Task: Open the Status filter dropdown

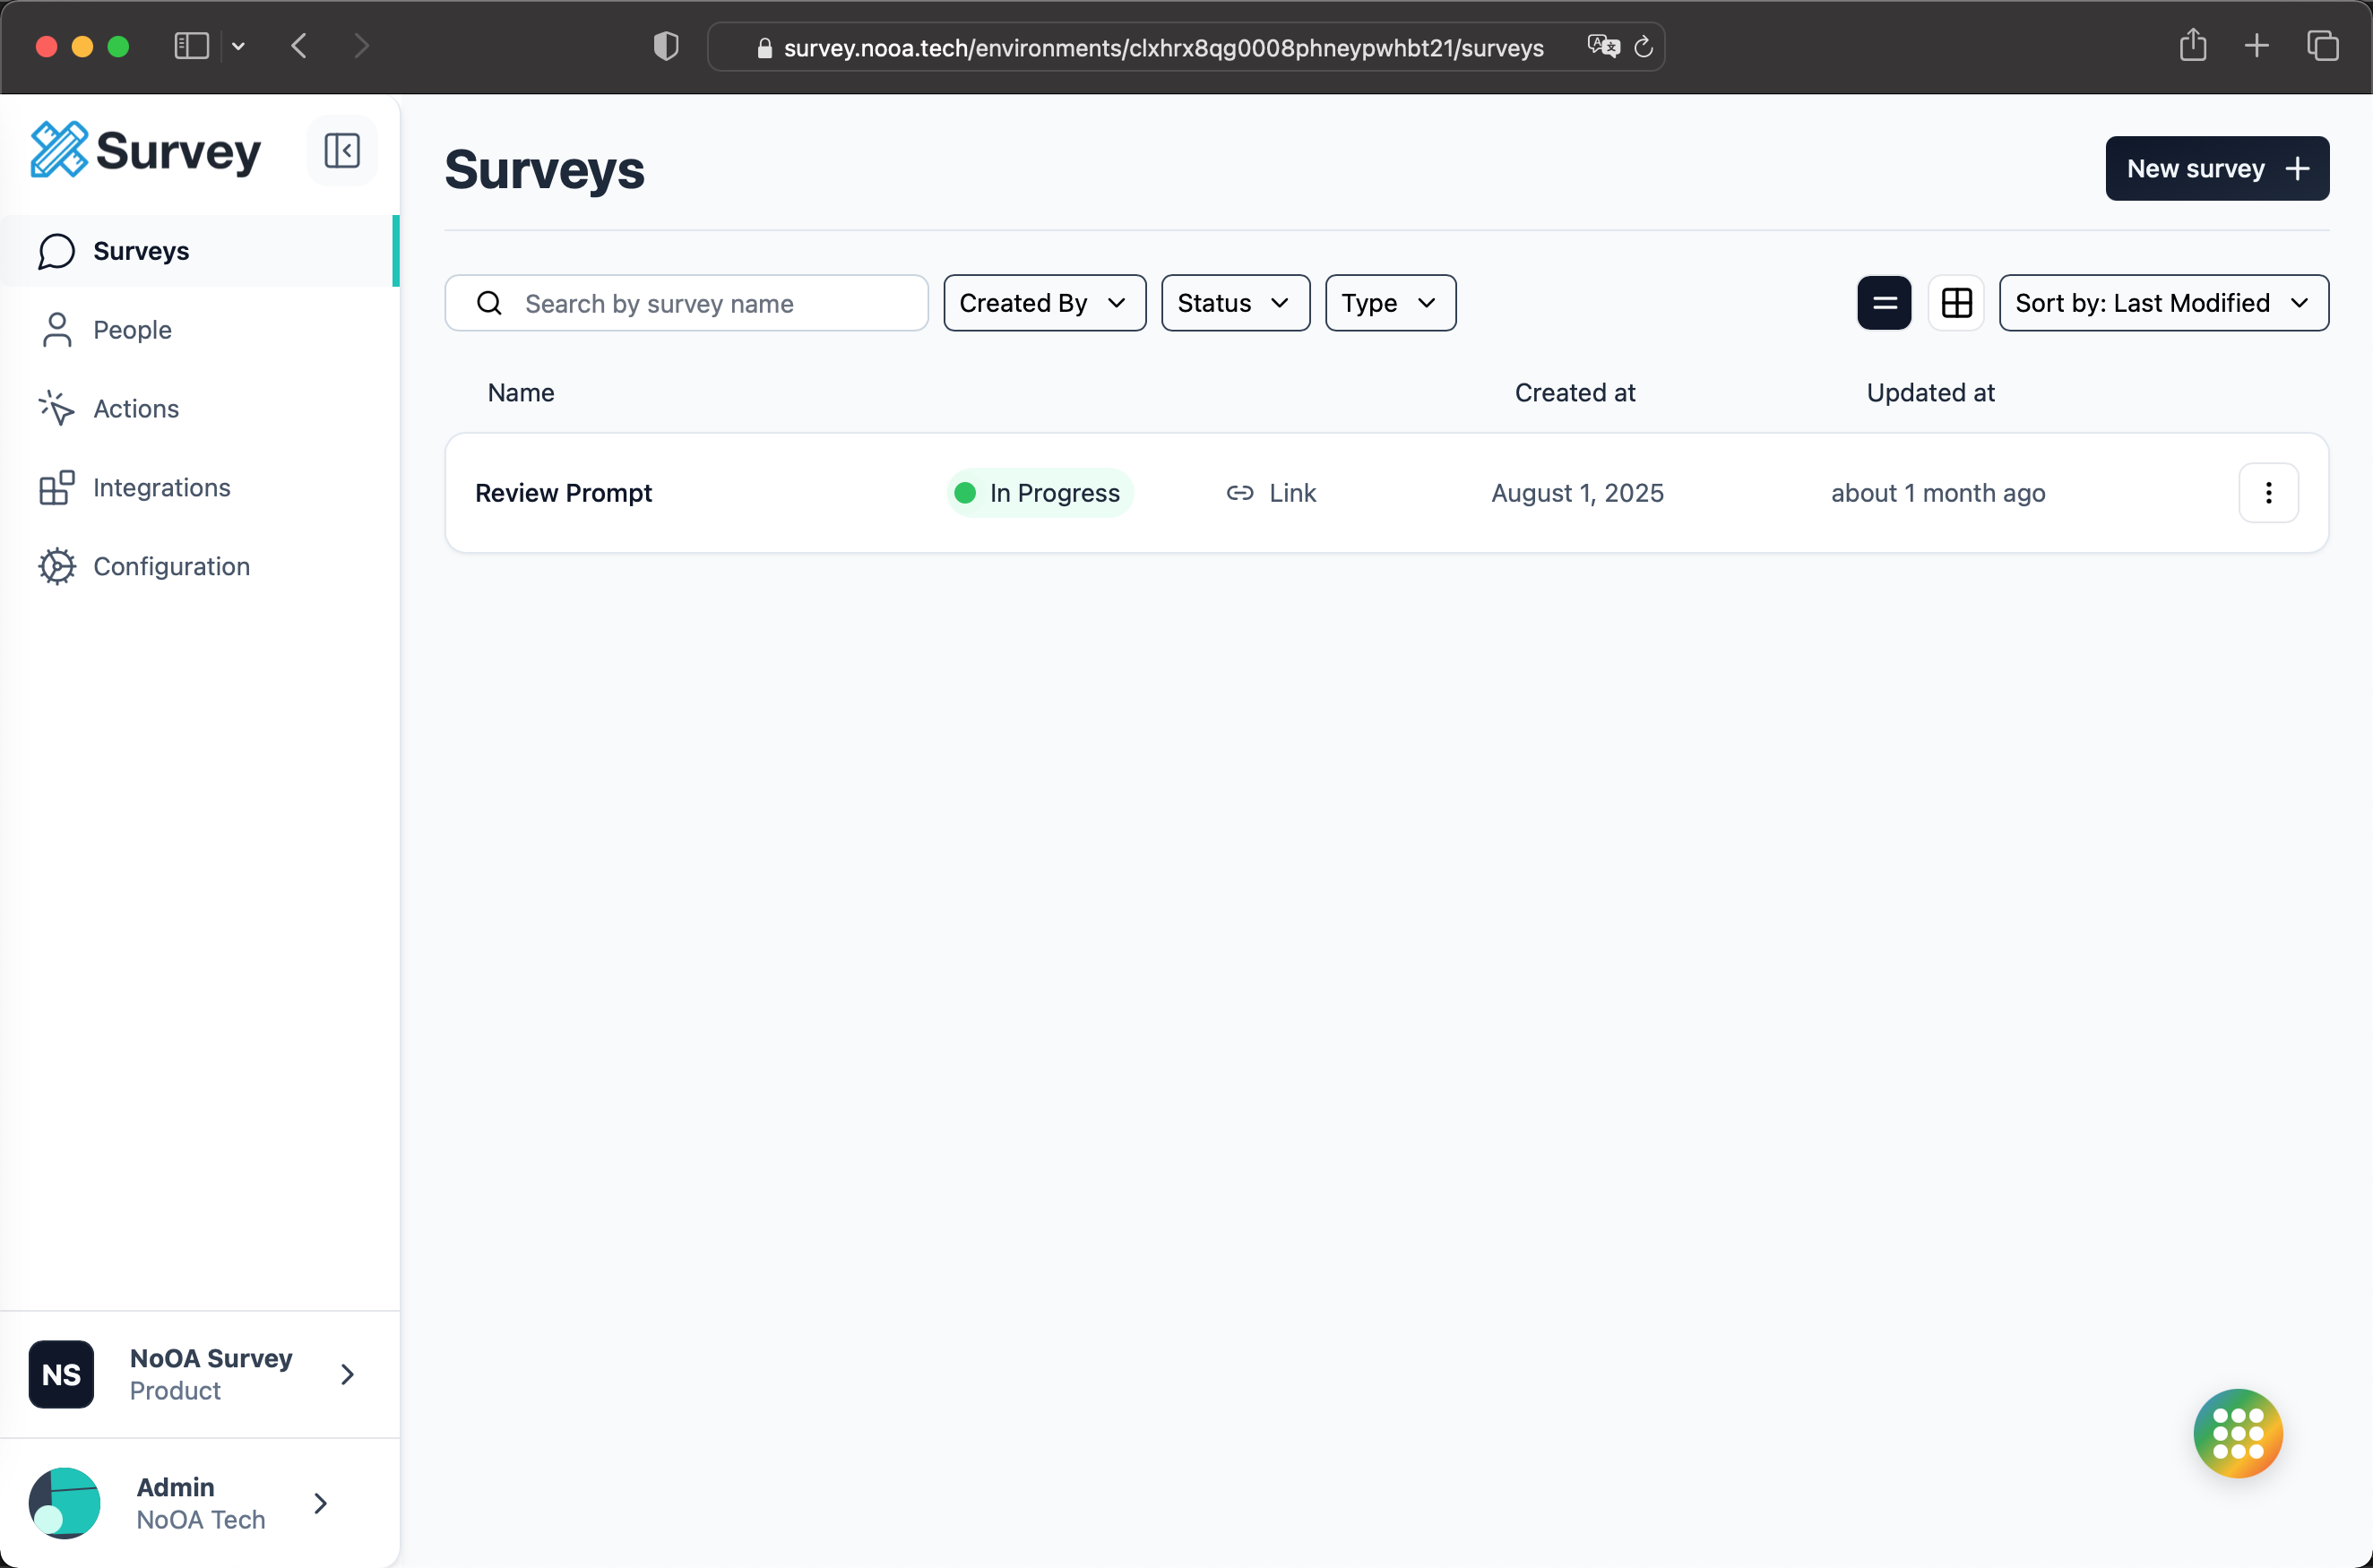Action: (1235, 303)
